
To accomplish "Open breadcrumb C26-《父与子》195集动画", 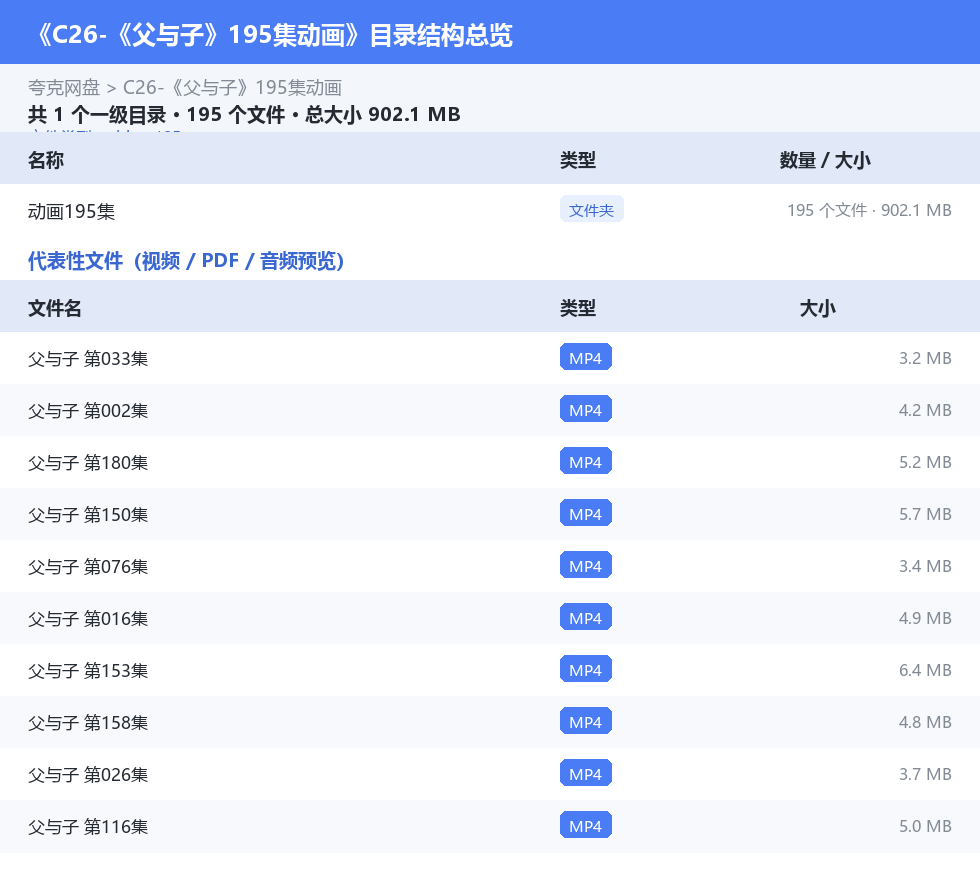I will 232,88.
